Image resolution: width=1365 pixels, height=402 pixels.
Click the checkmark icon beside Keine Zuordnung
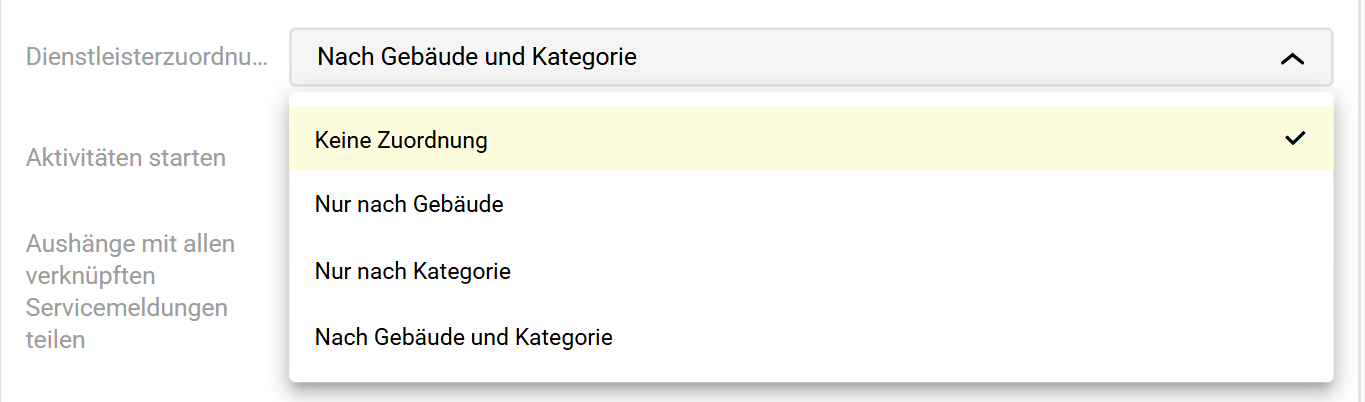point(1296,139)
